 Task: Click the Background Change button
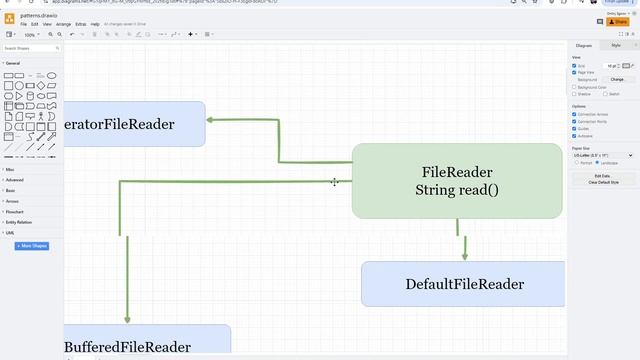click(x=617, y=80)
